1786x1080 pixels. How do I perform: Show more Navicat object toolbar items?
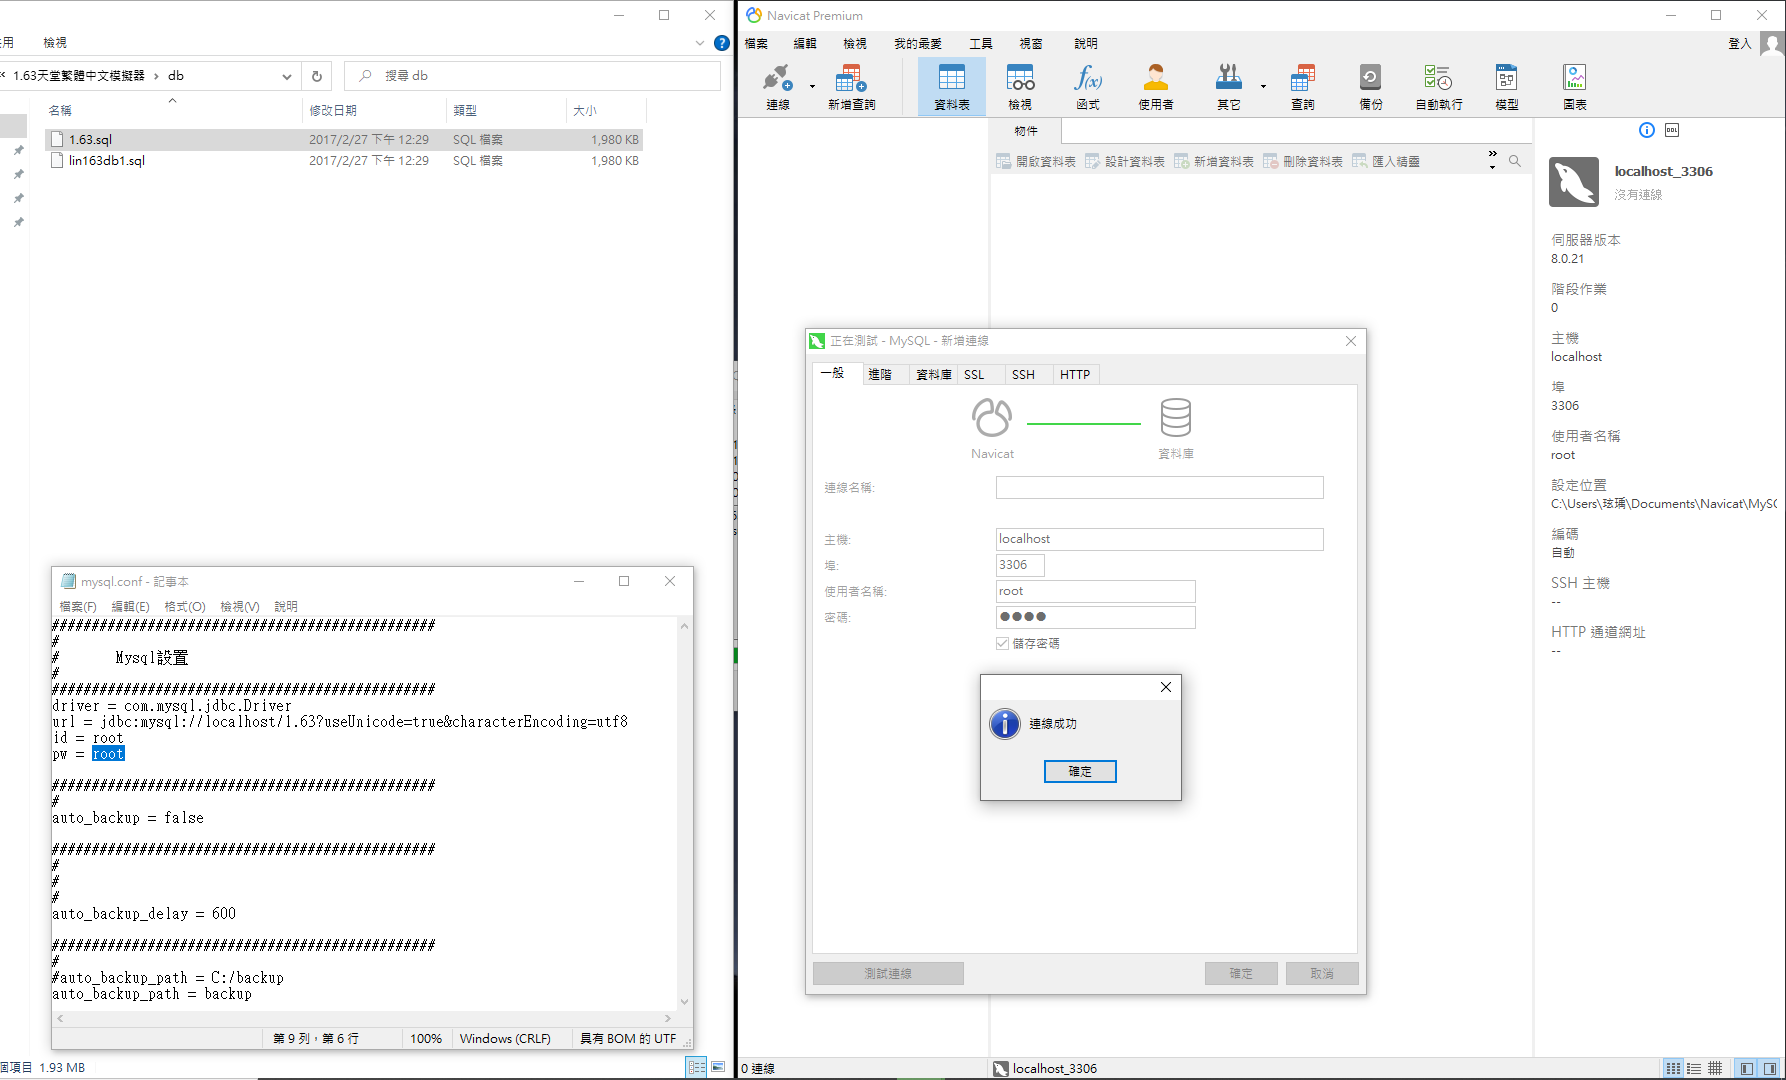click(1493, 160)
